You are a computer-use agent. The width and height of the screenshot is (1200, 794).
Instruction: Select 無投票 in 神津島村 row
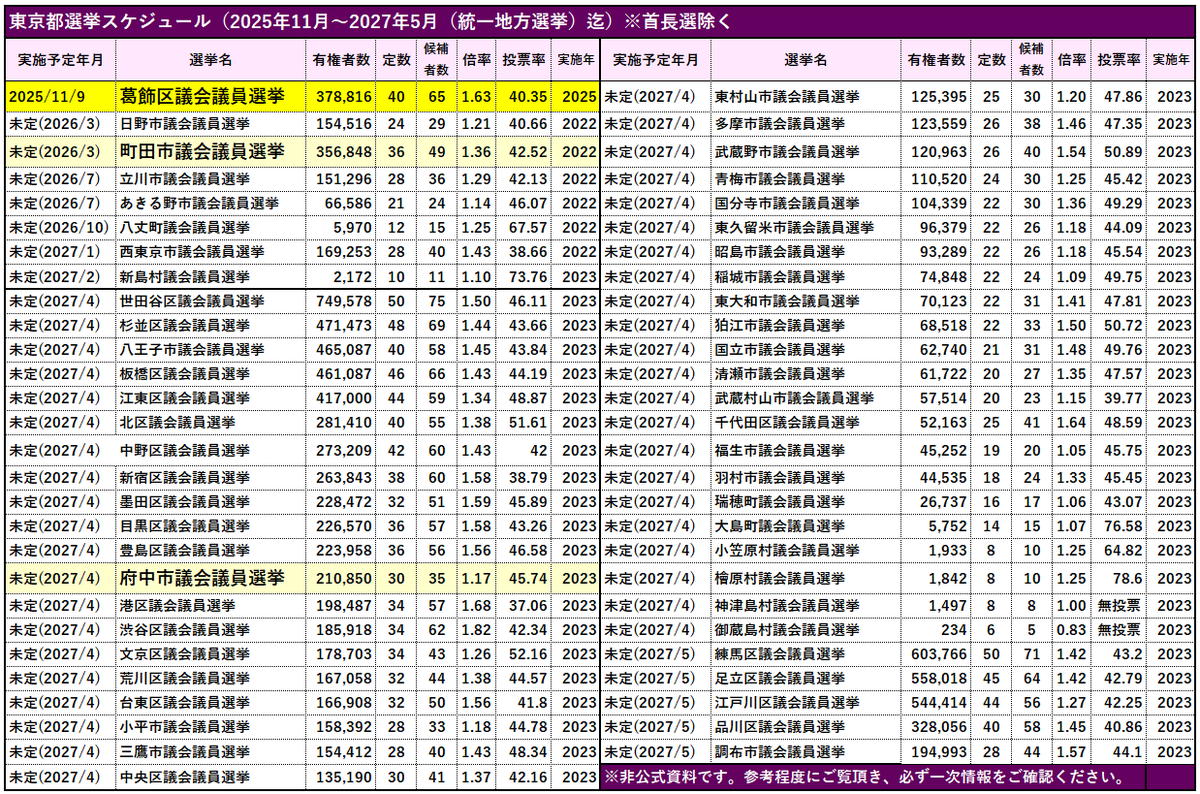(1121, 605)
